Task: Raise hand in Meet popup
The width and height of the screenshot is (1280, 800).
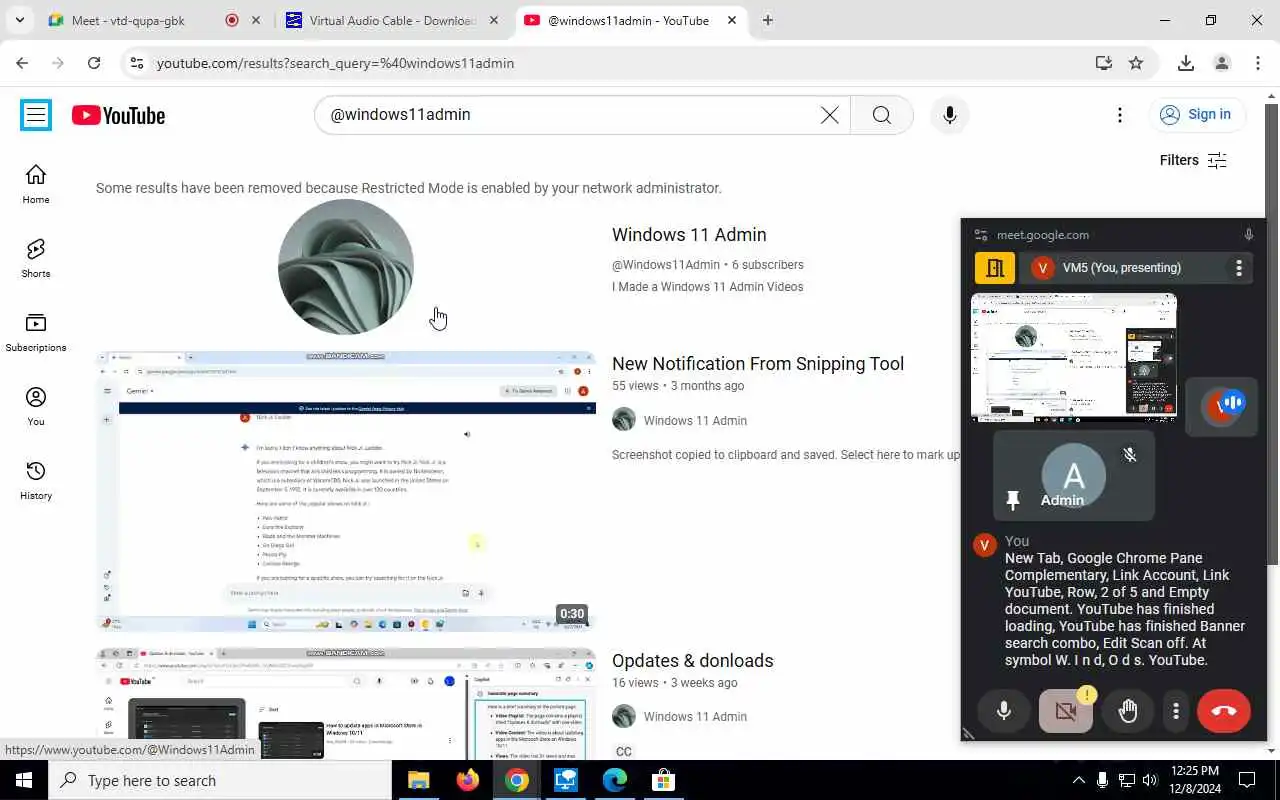Action: (x=1128, y=711)
